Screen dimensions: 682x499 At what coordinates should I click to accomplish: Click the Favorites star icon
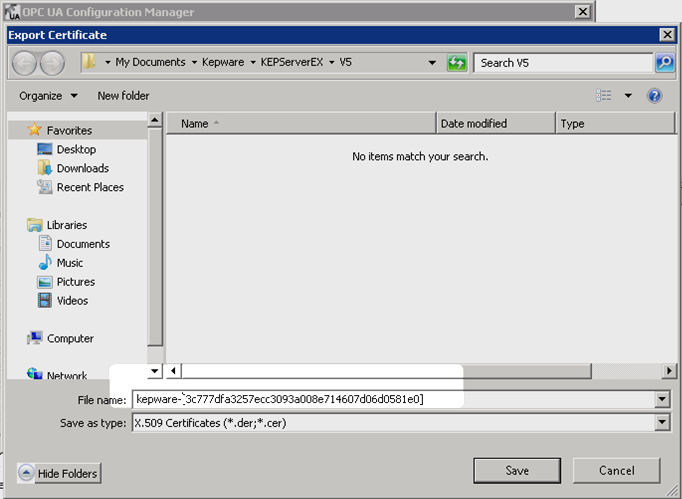34,130
